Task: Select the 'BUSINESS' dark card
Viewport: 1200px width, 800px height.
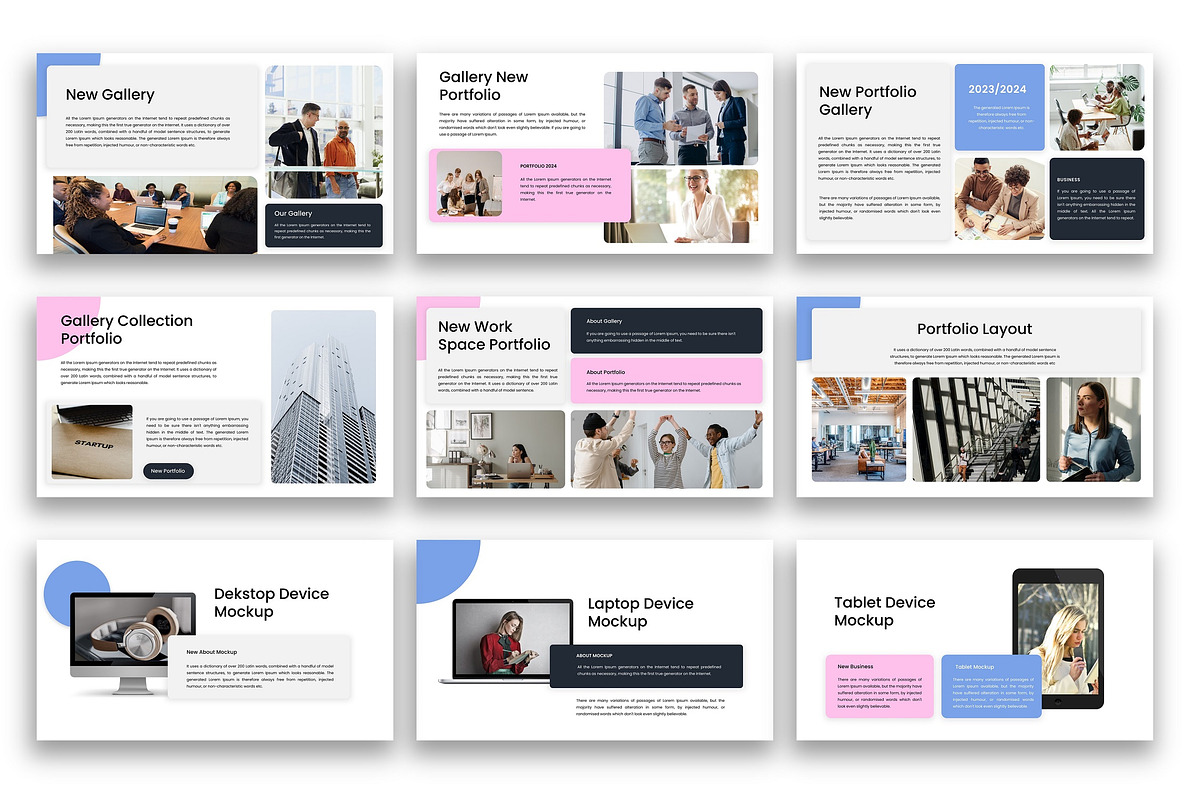Action: tap(1097, 198)
